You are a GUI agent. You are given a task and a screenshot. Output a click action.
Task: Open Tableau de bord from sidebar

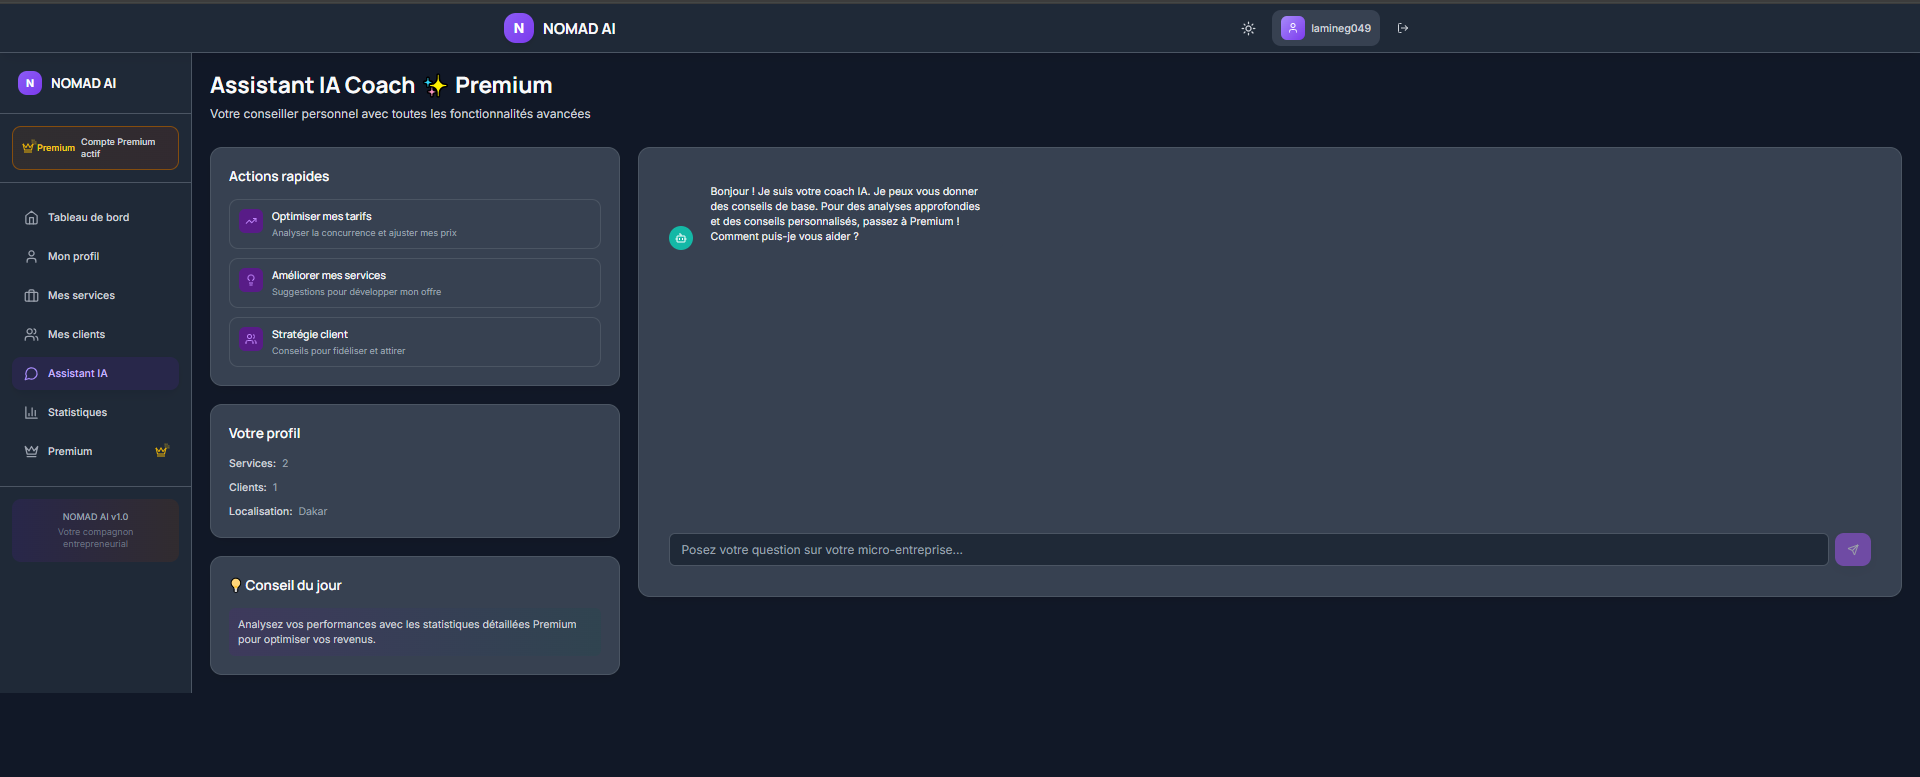95,217
